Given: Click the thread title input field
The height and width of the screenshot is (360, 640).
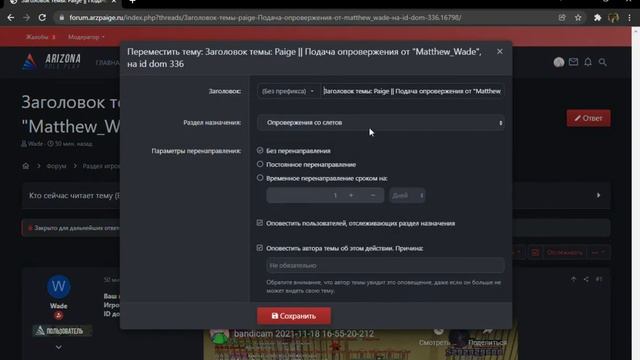Looking at the screenshot, I should pyautogui.click(x=412, y=91).
